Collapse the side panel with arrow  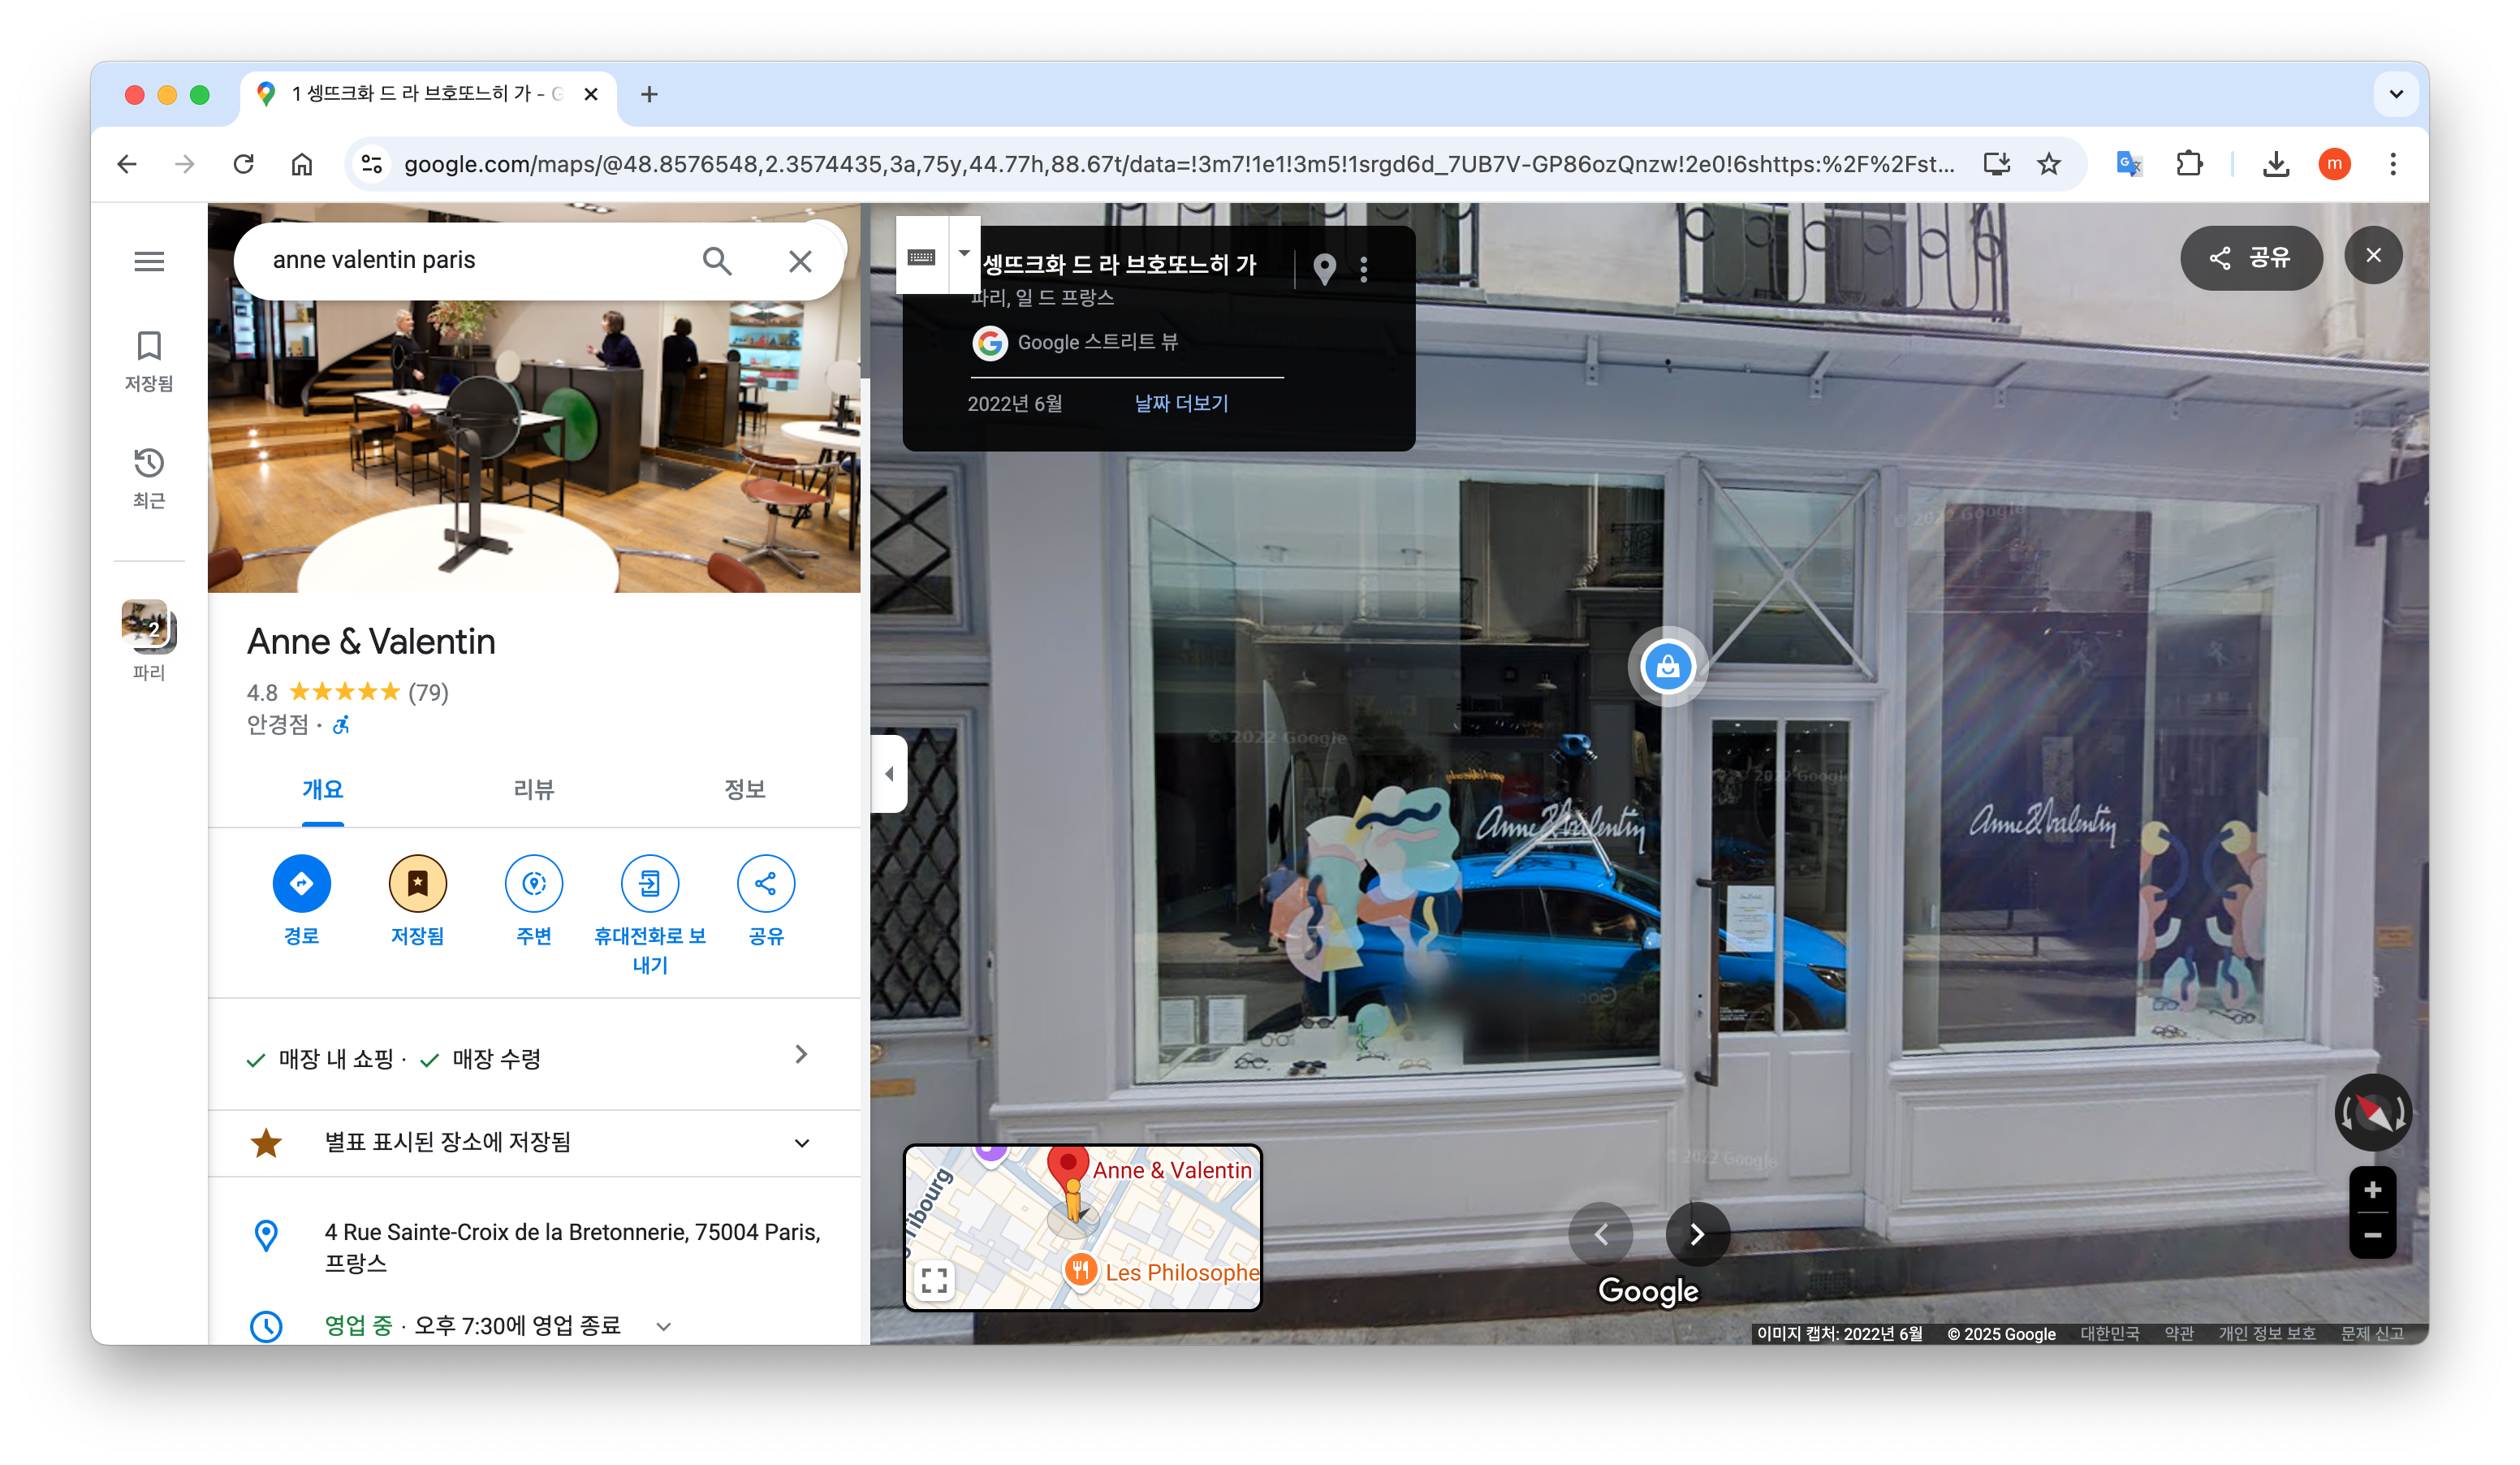click(x=889, y=773)
